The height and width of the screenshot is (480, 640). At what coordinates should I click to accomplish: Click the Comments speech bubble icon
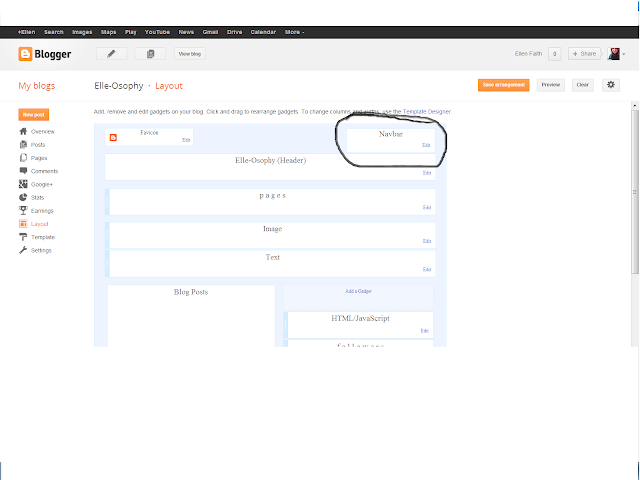click(x=23, y=171)
